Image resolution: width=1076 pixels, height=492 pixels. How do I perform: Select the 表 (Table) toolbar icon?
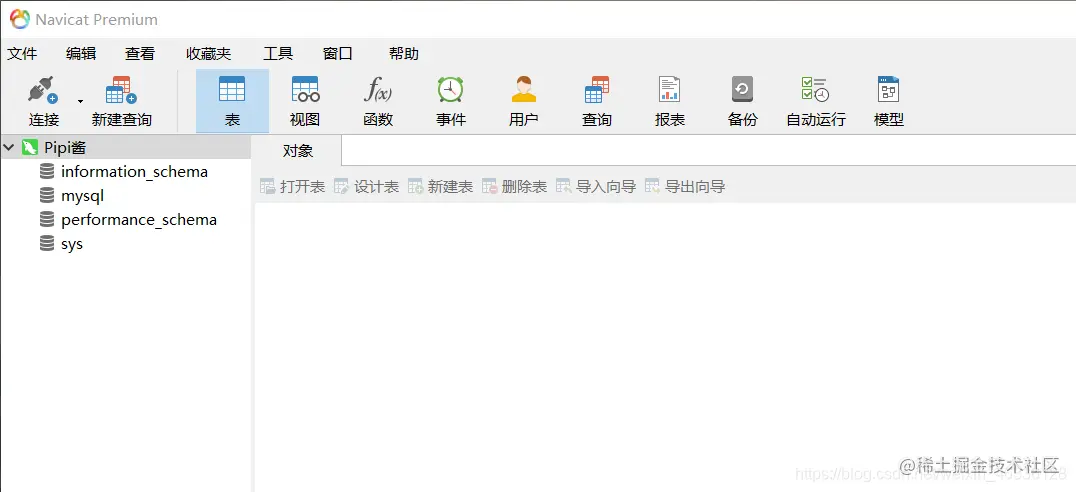pyautogui.click(x=232, y=102)
